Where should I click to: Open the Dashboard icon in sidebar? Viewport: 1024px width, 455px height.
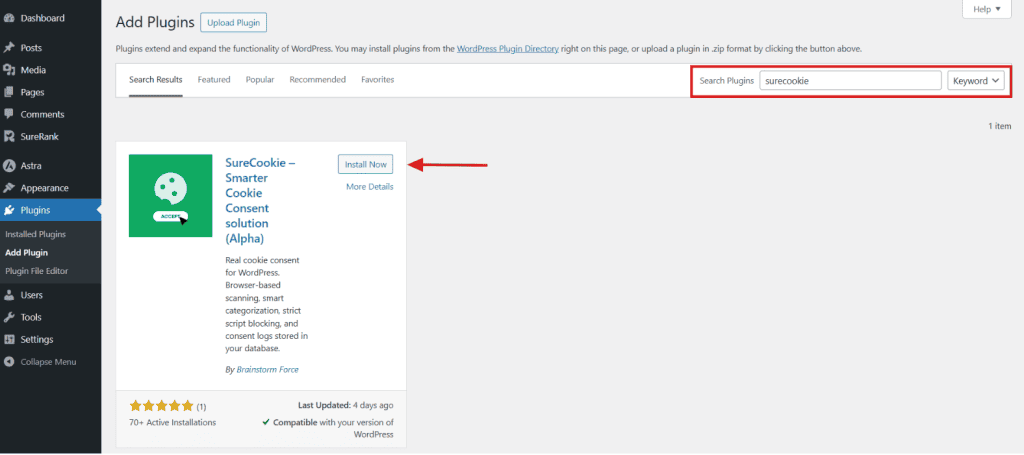pos(9,18)
